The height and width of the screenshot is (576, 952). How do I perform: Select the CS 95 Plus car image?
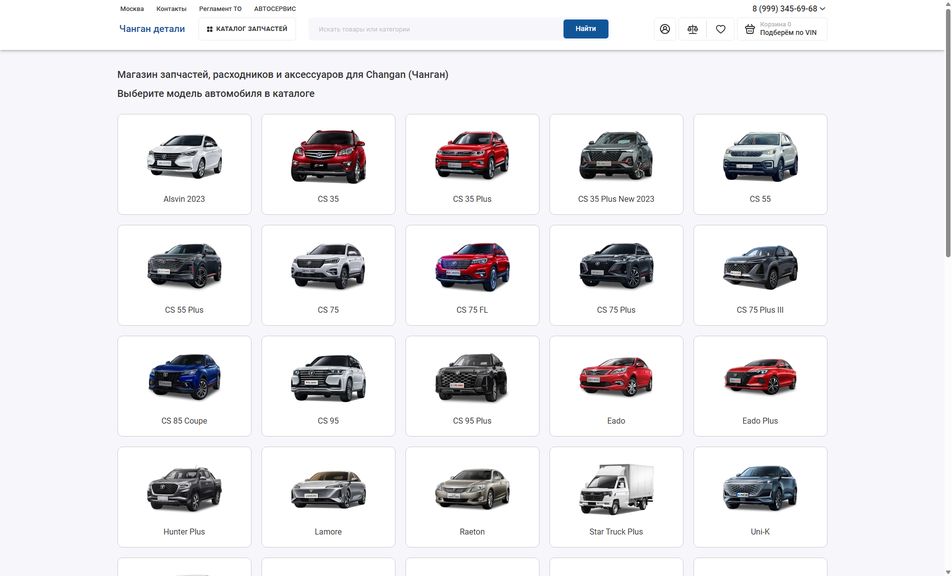(472, 378)
